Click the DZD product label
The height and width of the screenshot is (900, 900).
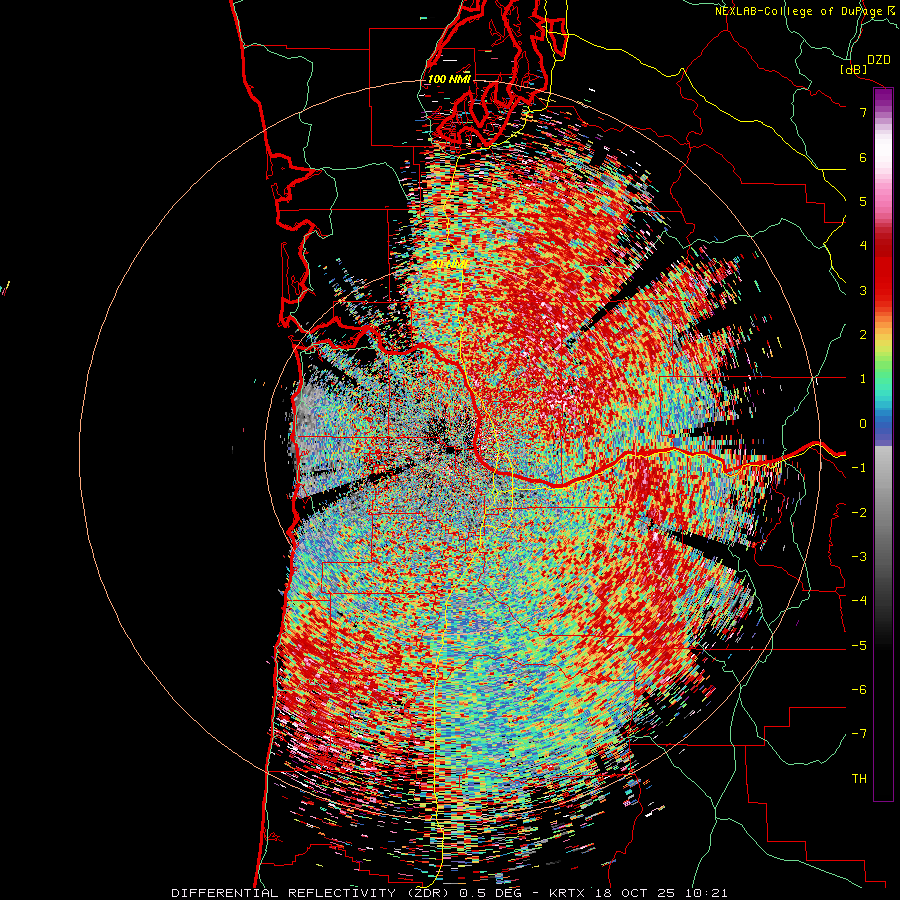pos(879,60)
